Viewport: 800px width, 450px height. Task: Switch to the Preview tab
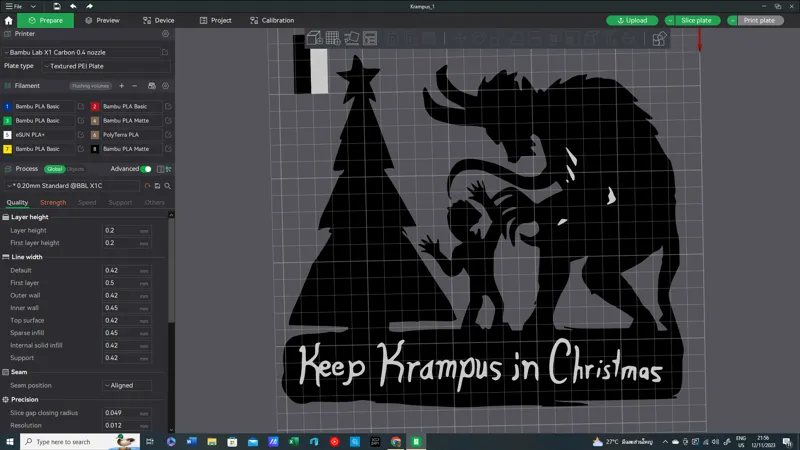click(x=102, y=20)
